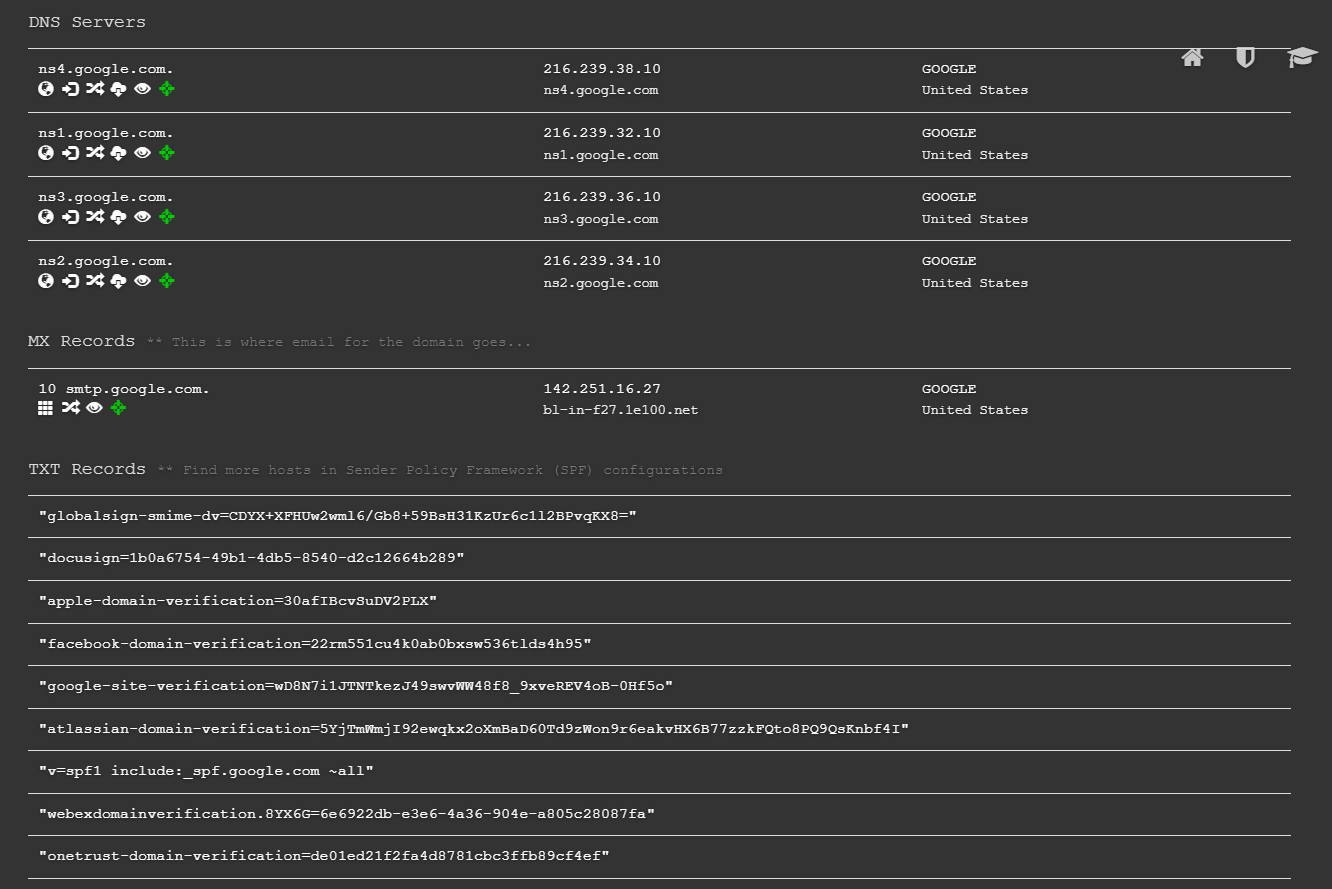Click the cloud download icon under ns2.google.com
Screen dimensions: 1332x889
tap(118, 281)
